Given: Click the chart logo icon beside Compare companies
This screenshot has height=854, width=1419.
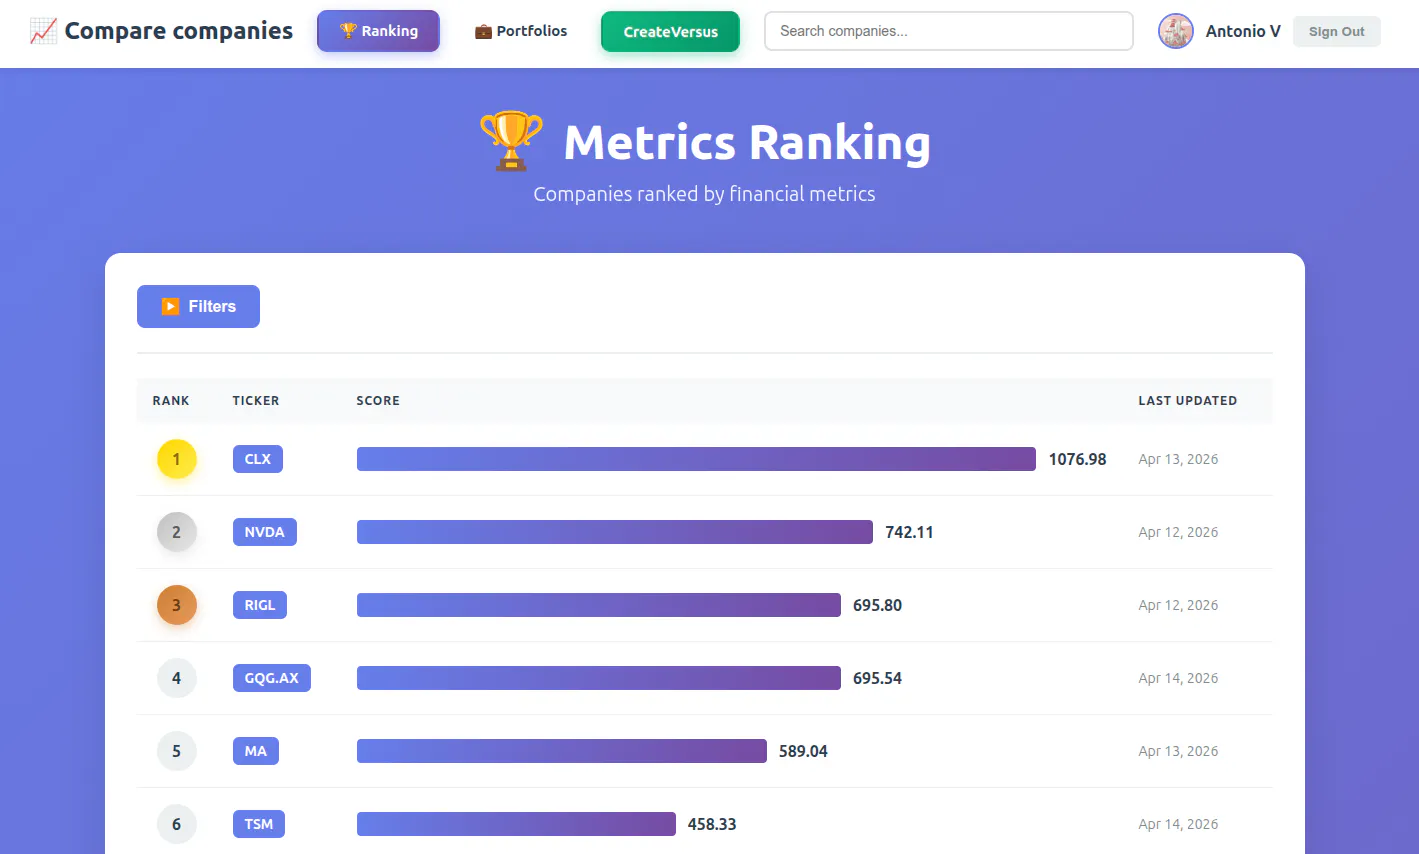Looking at the screenshot, I should pyautogui.click(x=43, y=31).
